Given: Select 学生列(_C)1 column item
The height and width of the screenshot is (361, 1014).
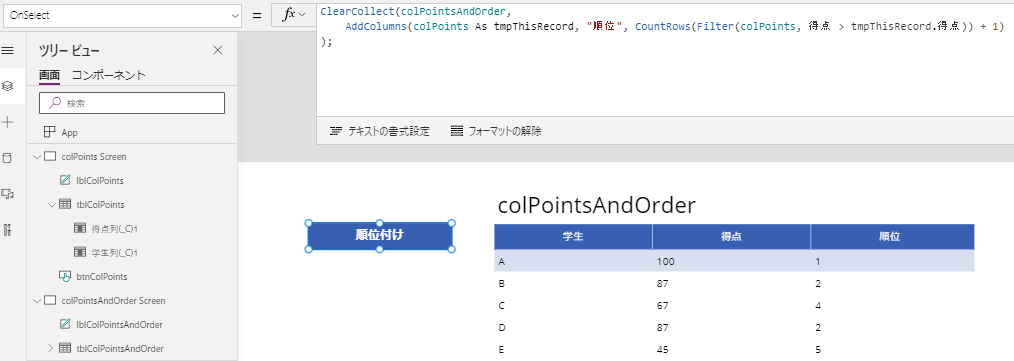Looking at the screenshot, I should (116, 252).
